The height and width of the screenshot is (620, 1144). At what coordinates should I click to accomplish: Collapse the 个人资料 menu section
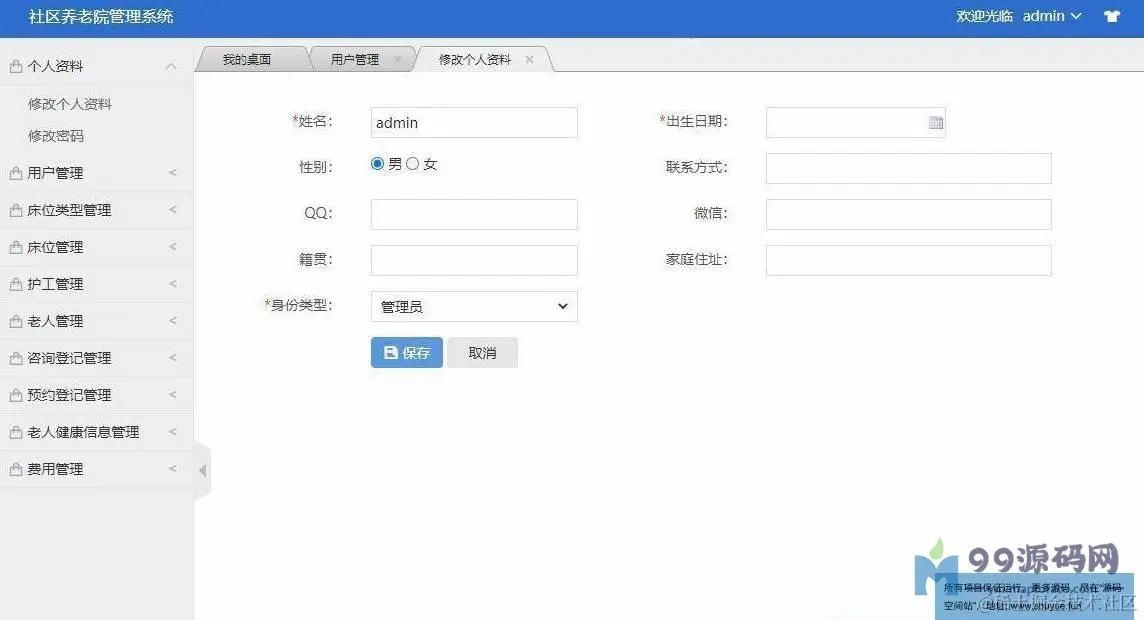point(171,66)
